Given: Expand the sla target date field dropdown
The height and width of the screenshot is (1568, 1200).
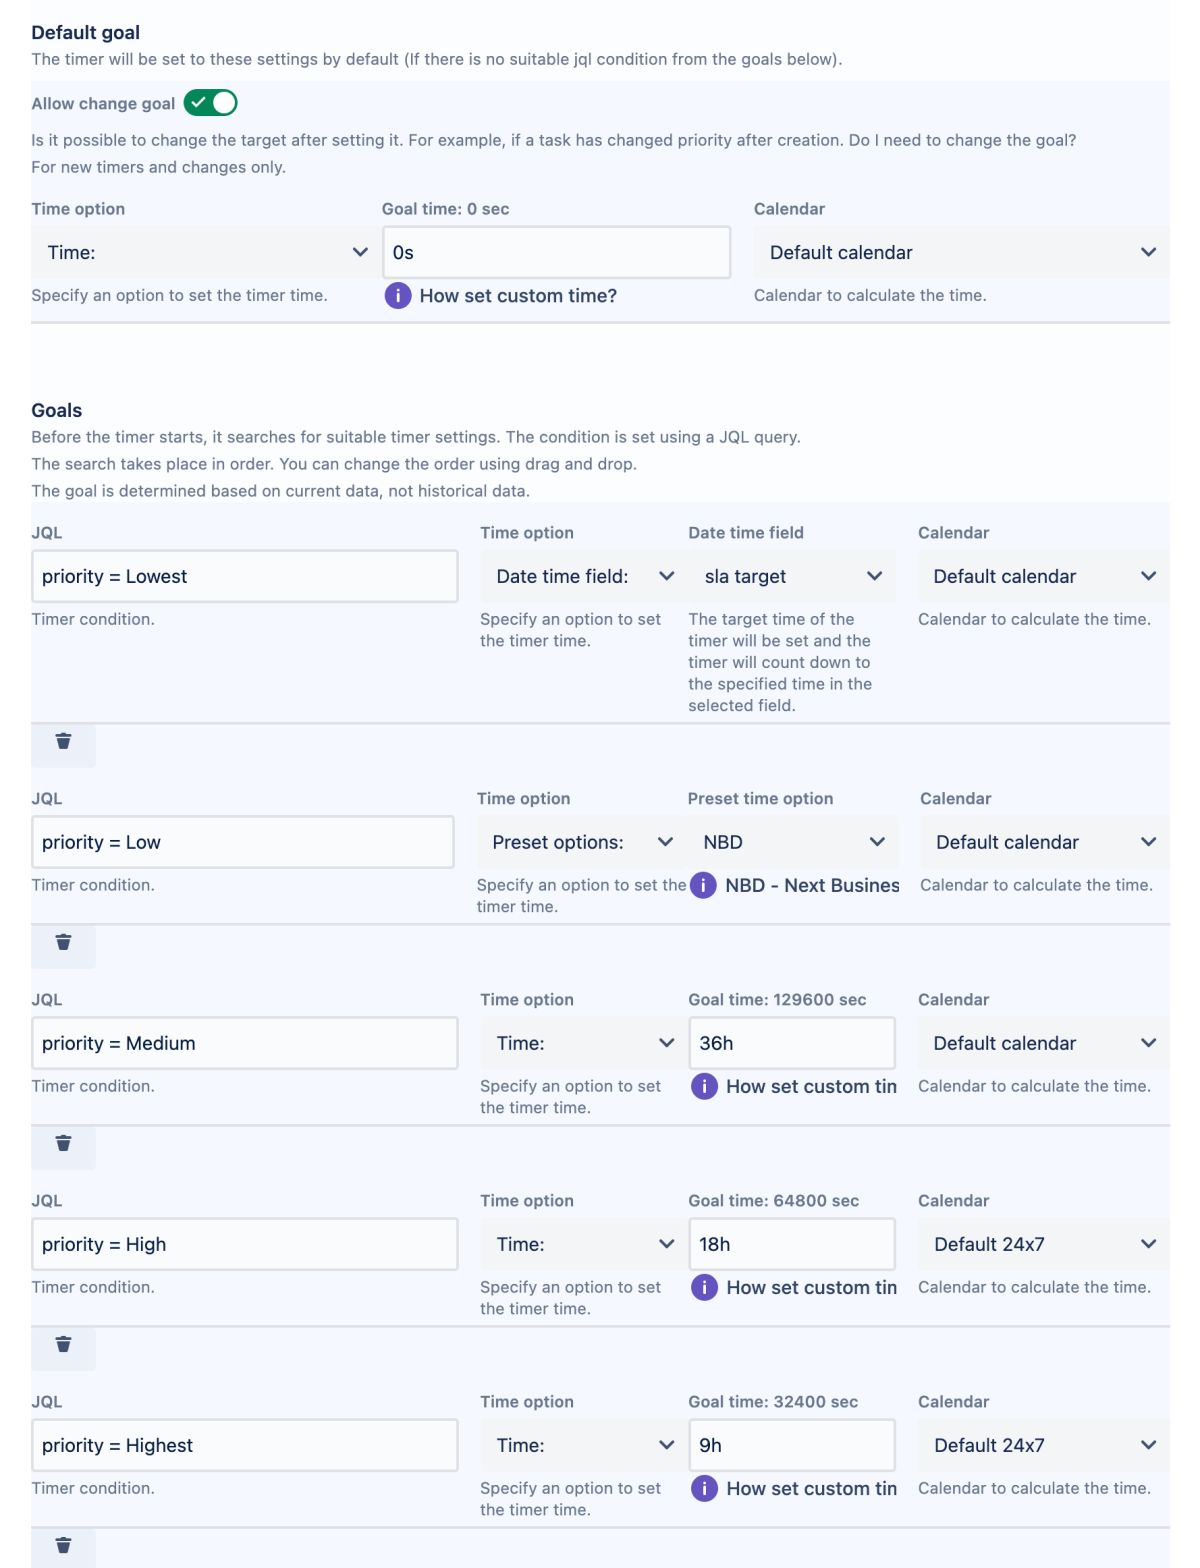Looking at the screenshot, I should 792,577.
